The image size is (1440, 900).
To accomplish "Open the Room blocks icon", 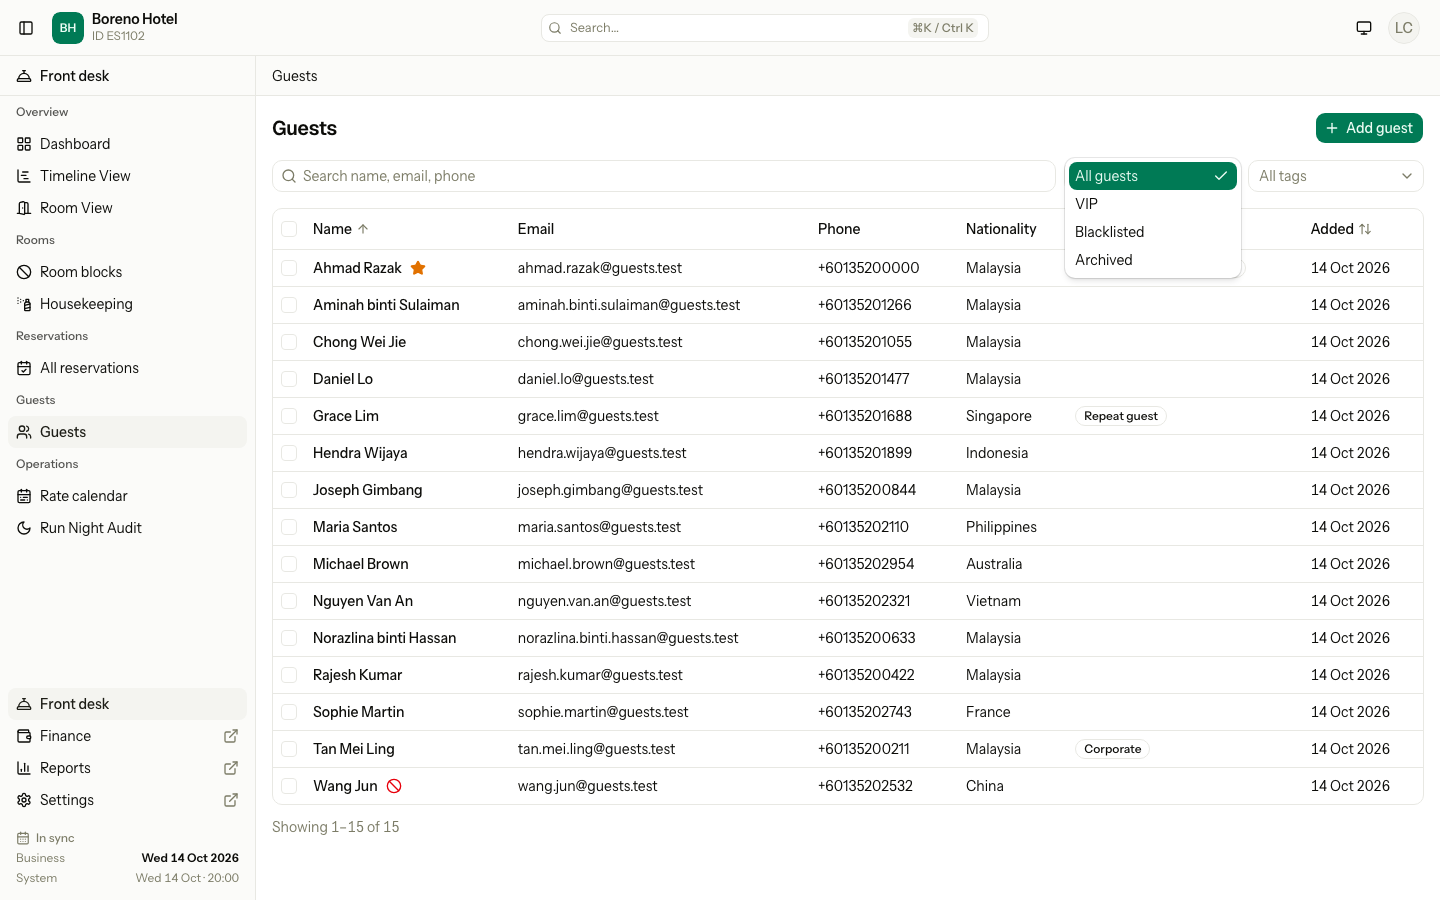I will pos(24,272).
